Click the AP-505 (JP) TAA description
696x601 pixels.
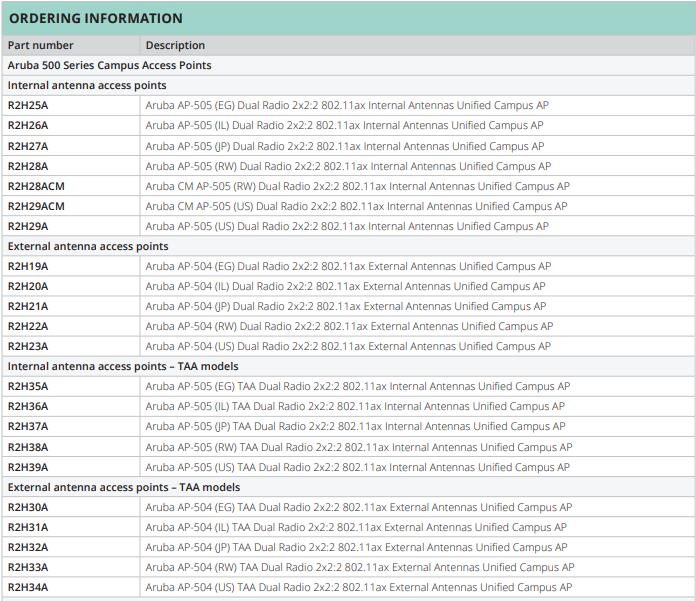[x=356, y=427]
